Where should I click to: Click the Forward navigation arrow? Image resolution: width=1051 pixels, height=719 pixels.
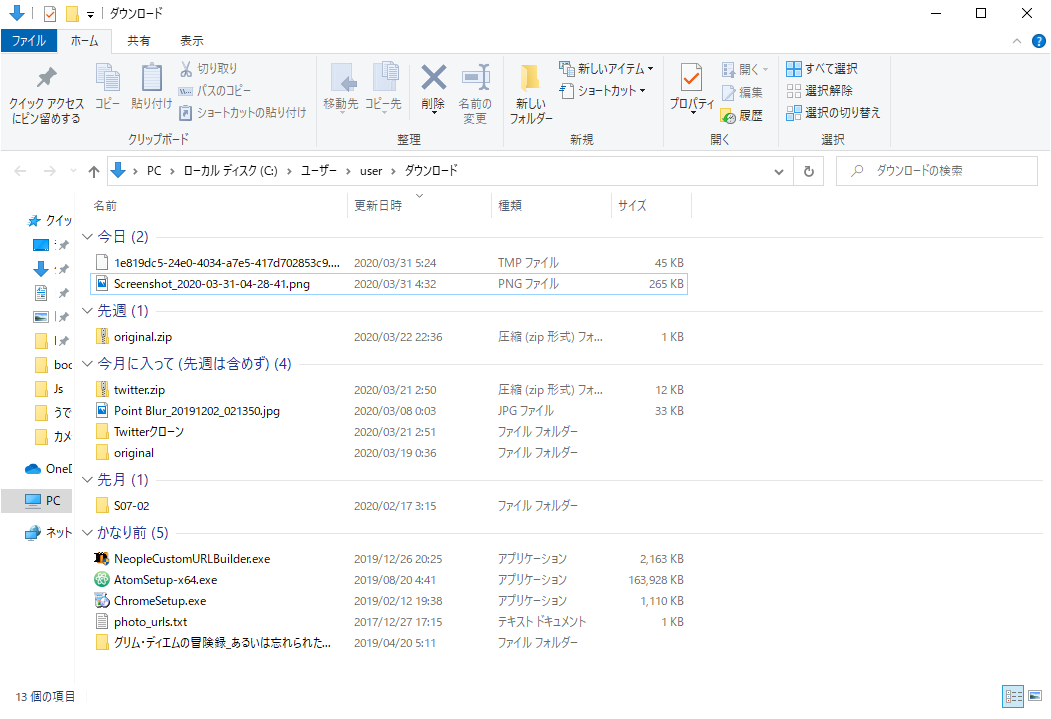[50, 172]
